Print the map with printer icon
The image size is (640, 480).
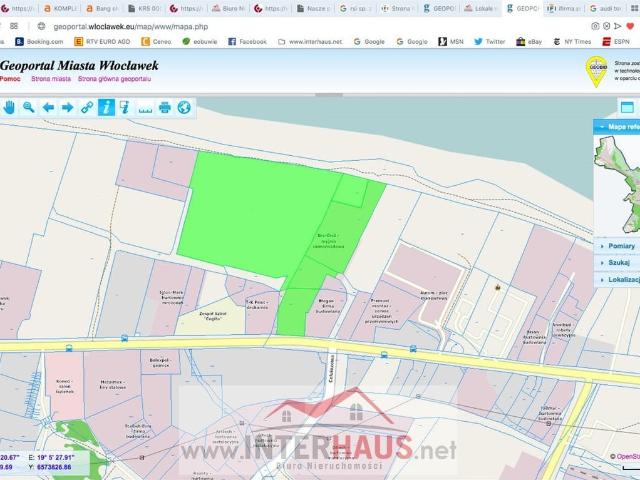(x=164, y=107)
